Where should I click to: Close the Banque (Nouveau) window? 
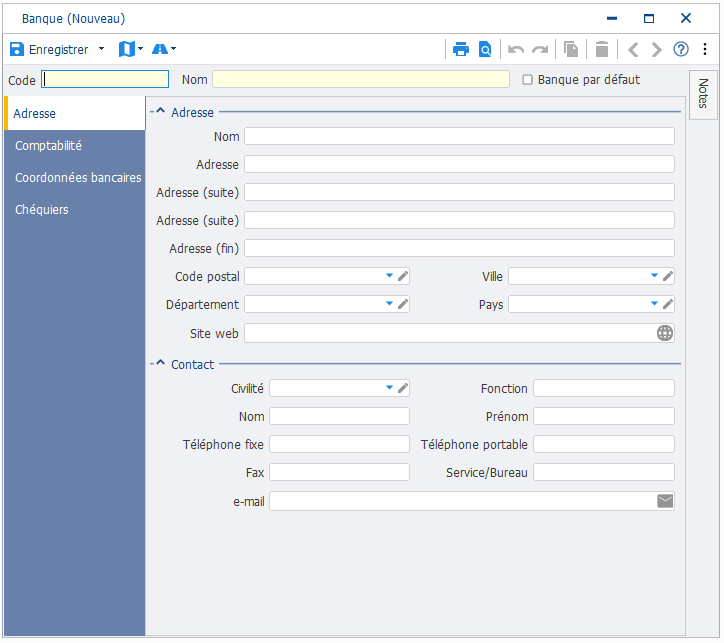point(686,18)
